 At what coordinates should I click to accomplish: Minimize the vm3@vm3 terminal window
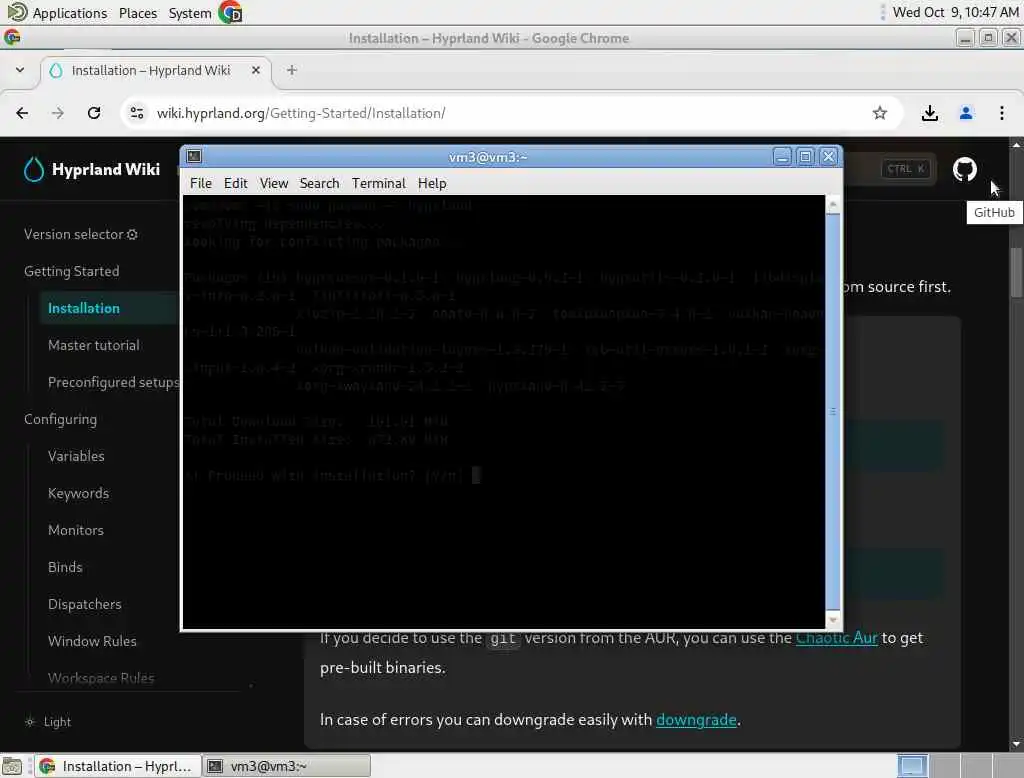(x=782, y=157)
